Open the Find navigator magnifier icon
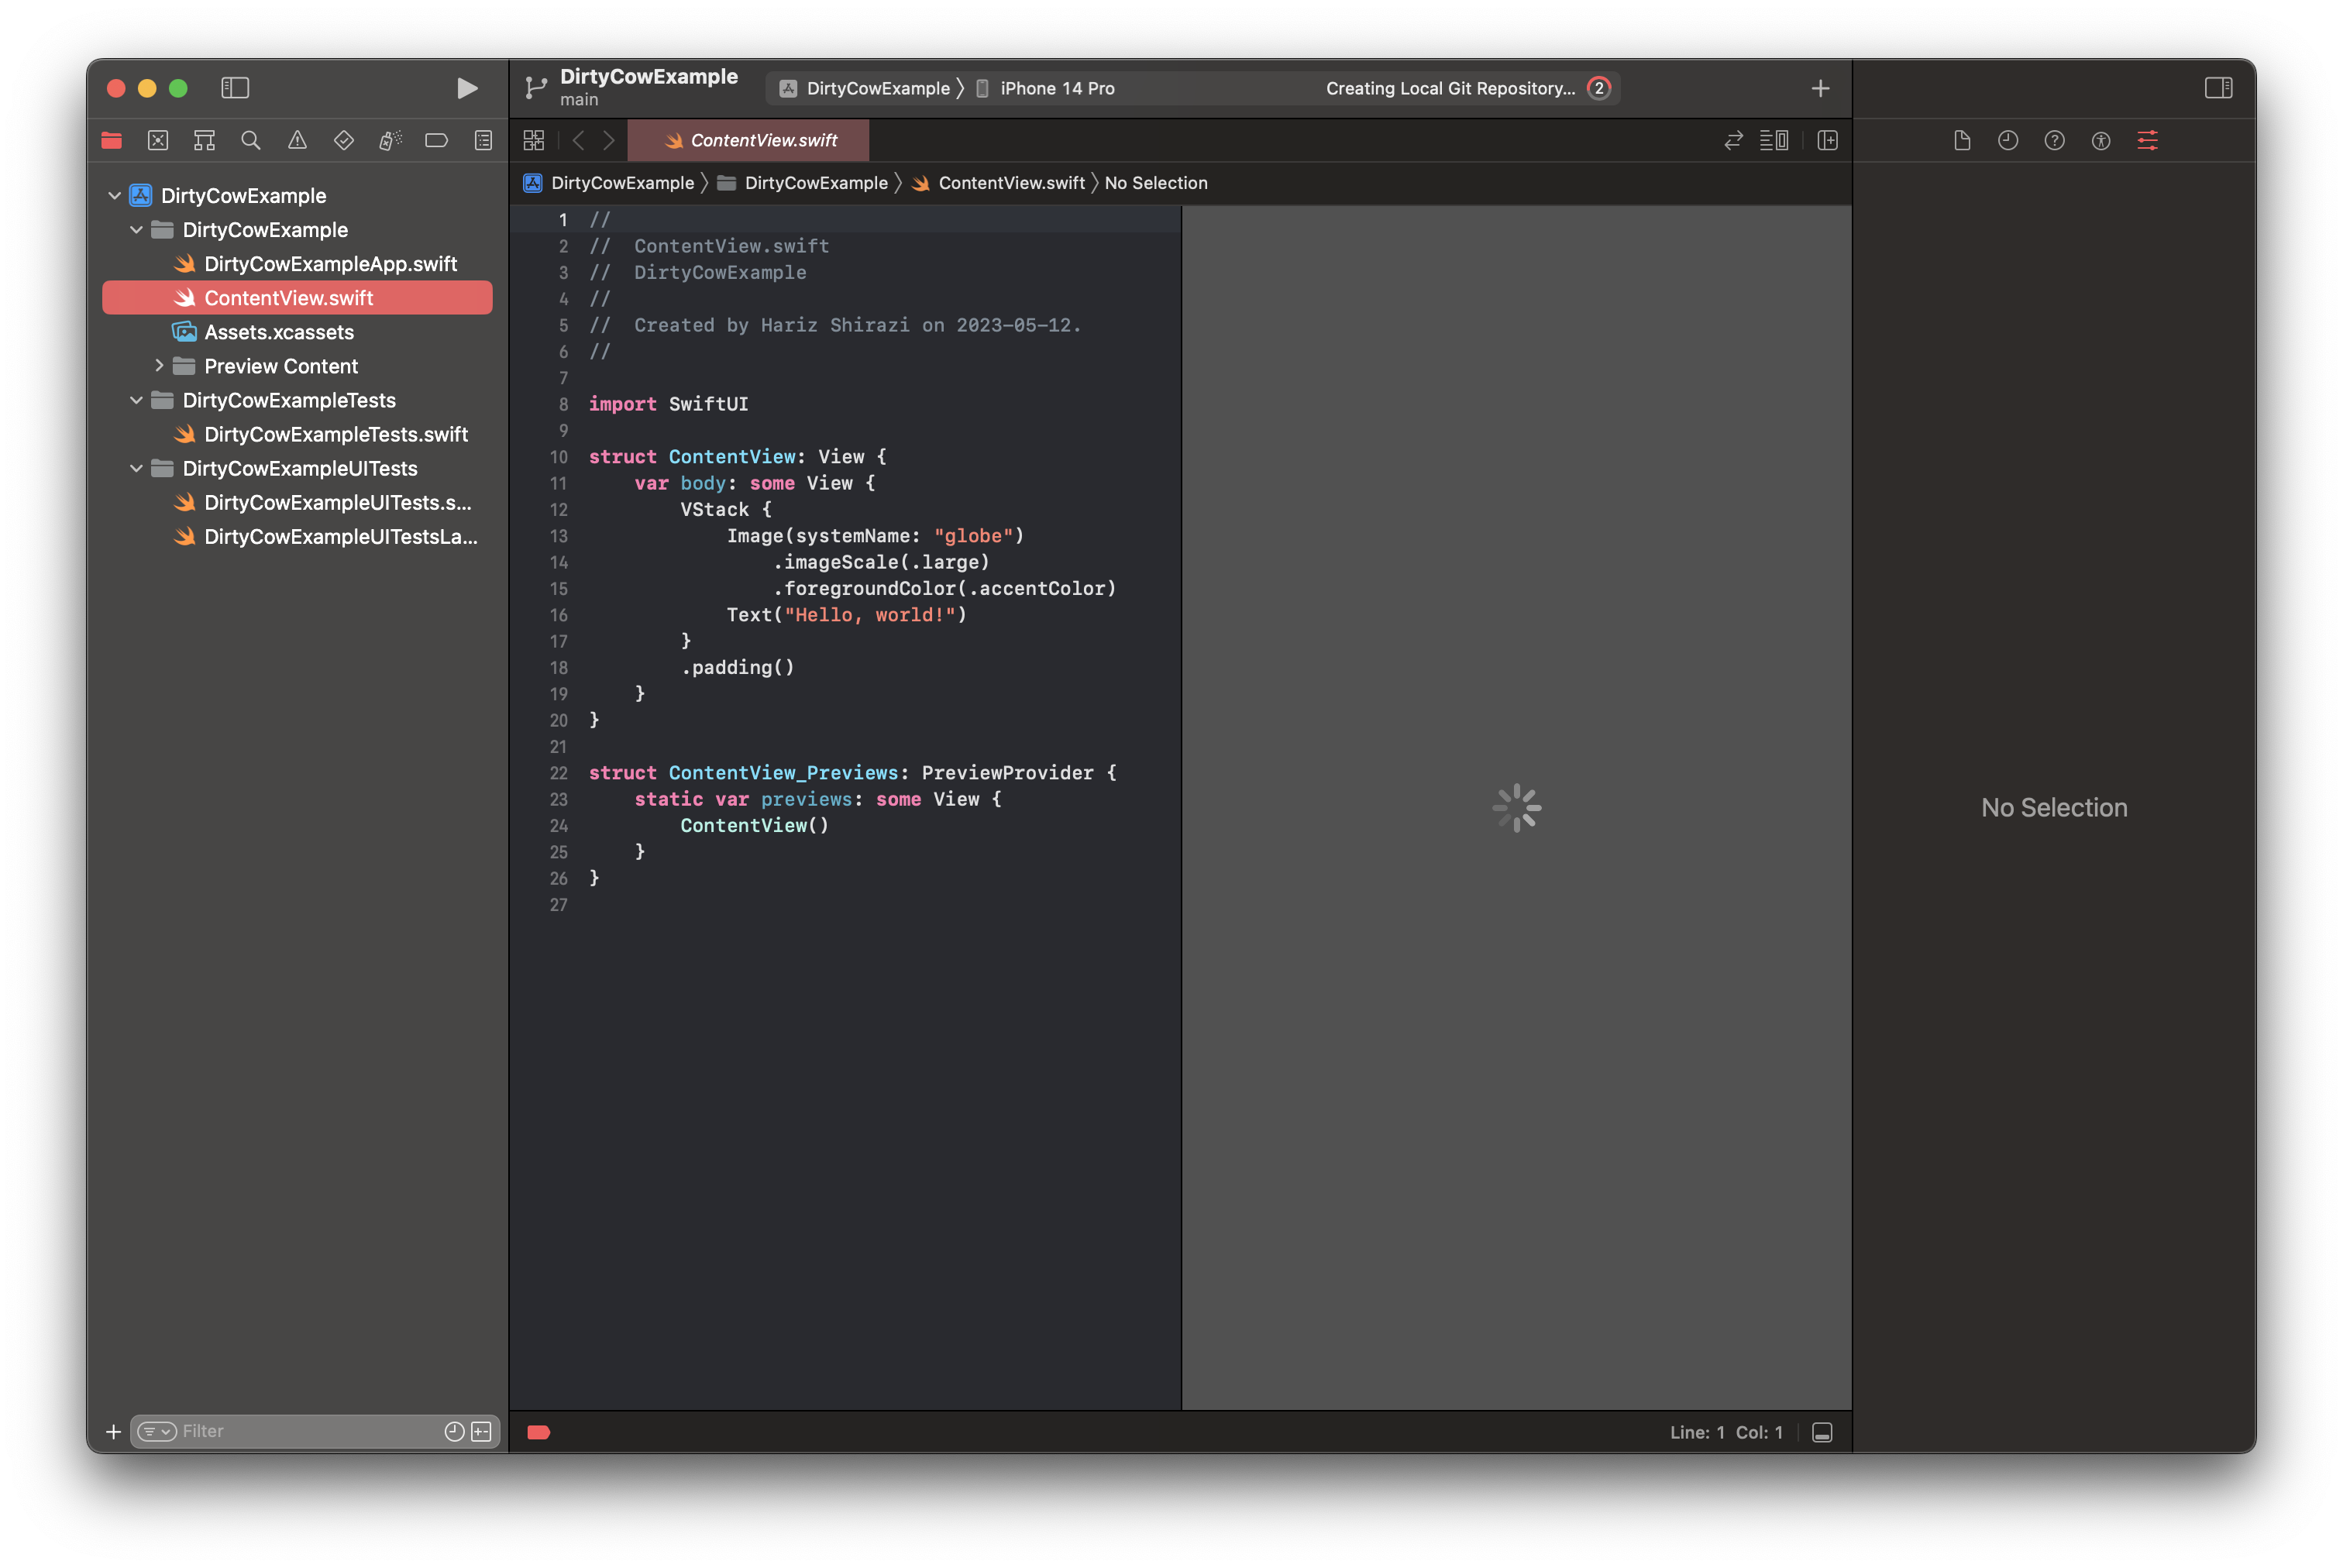2343x1568 pixels. (251, 140)
